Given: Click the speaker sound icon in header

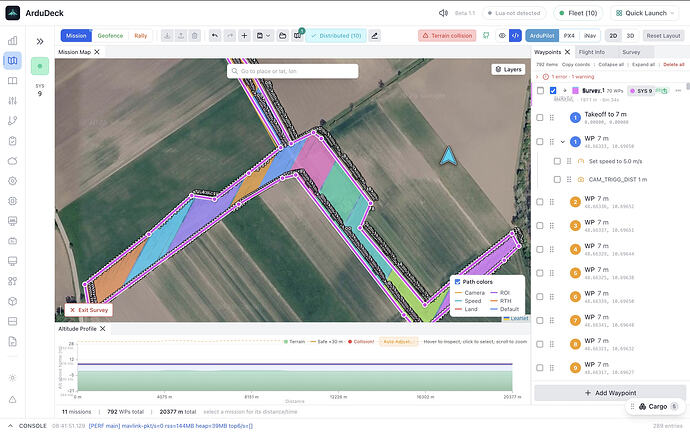Looking at the screenshot, I should (443, 13).
